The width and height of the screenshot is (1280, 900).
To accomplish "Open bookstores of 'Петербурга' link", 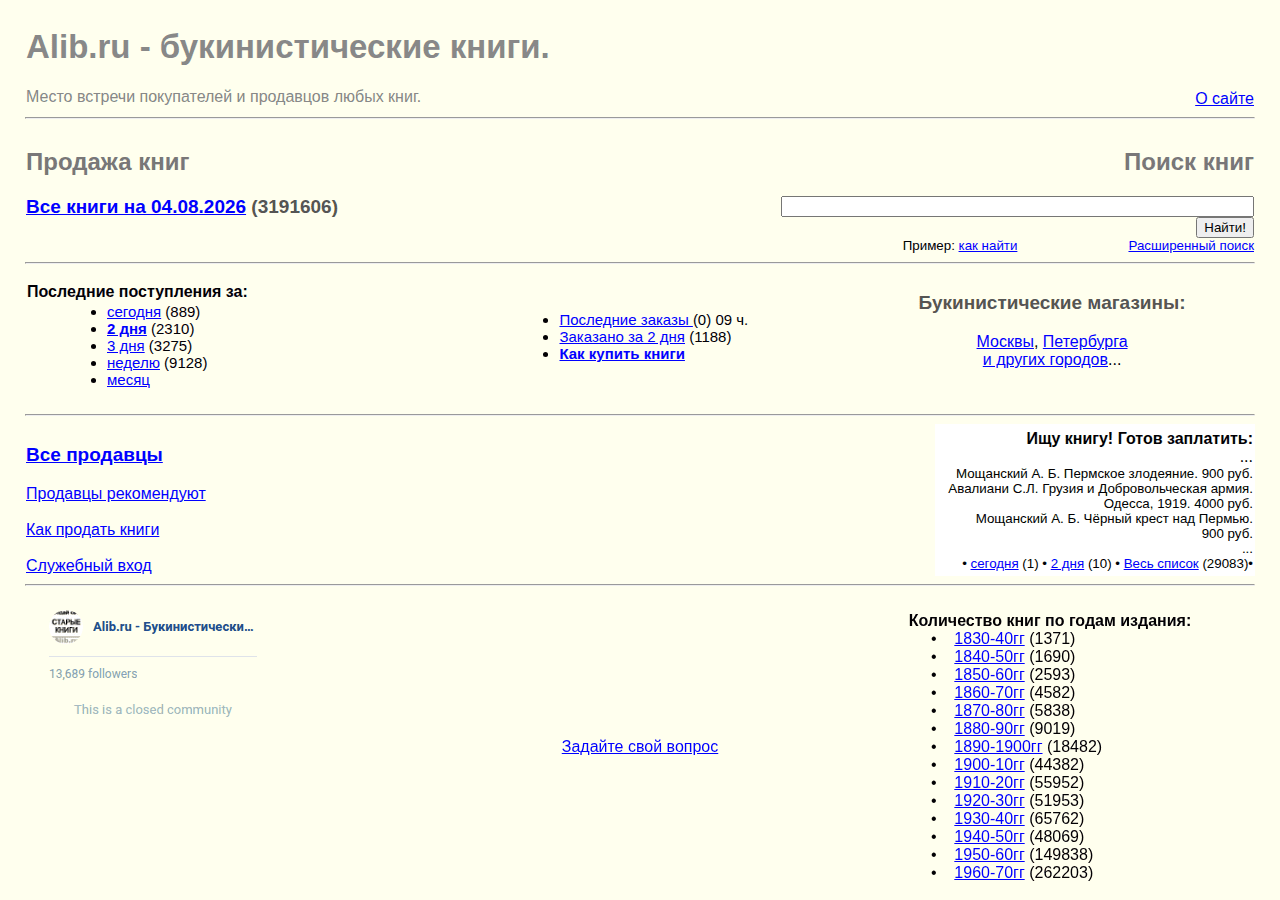I will click(x=1085, y=342).
